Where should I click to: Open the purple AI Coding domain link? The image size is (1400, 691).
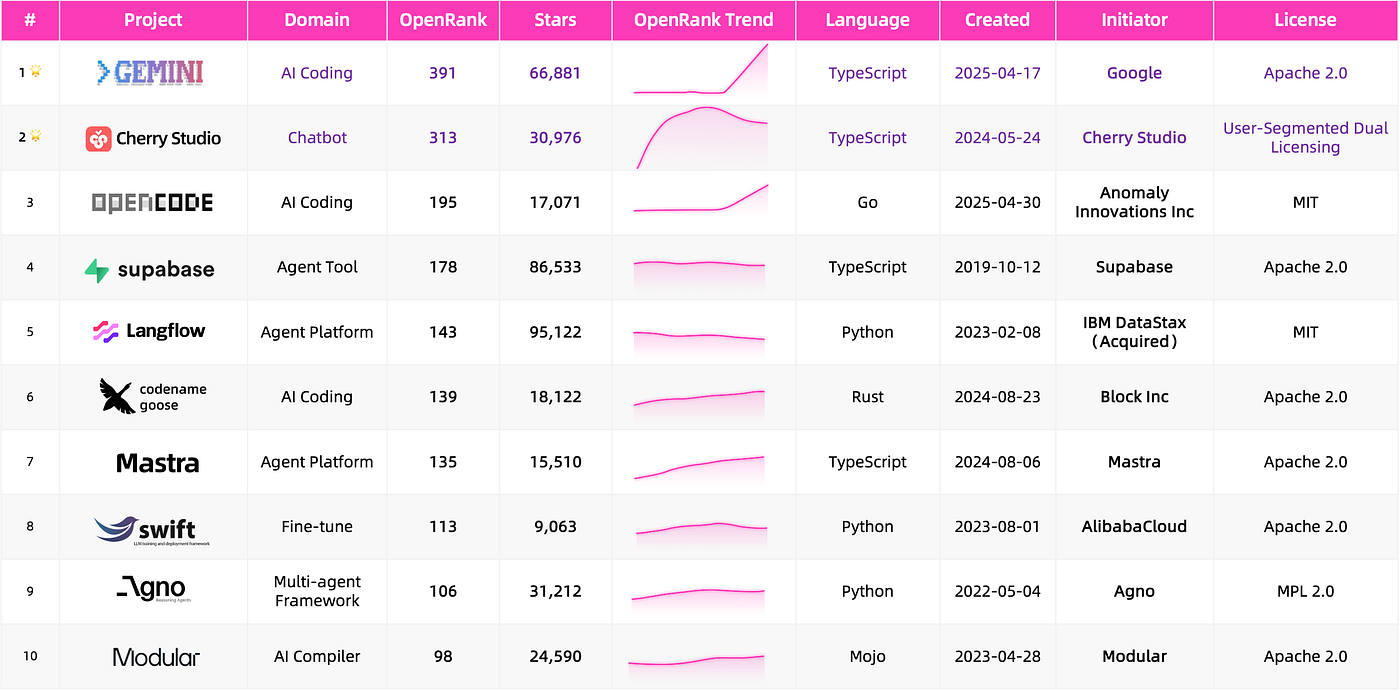tap(317, 73)
